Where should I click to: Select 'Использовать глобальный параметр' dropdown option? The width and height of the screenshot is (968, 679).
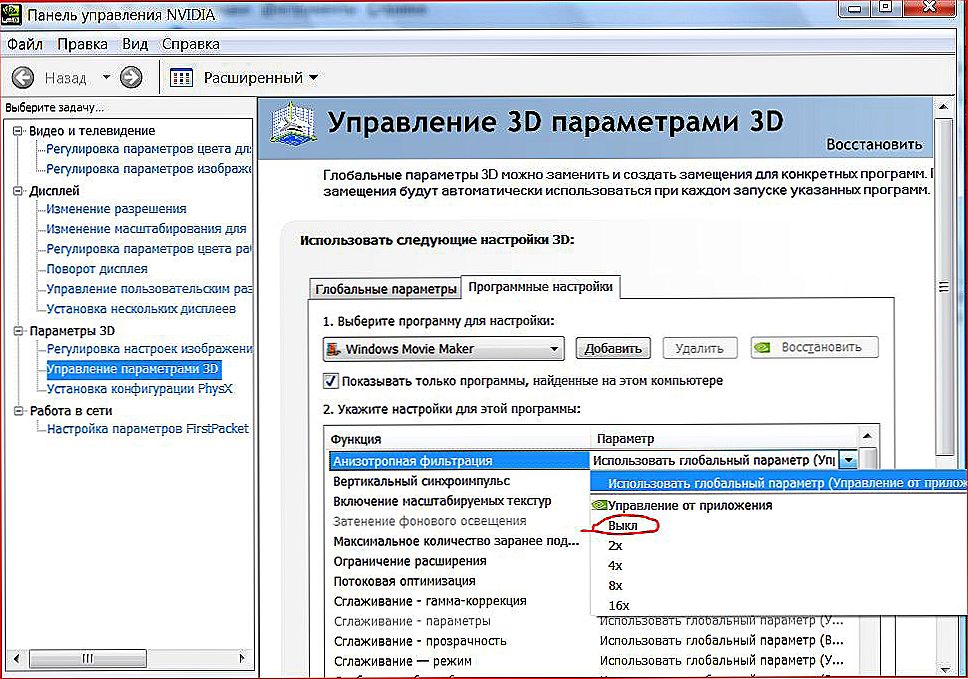pyautogui.click(x=778, y=483)
